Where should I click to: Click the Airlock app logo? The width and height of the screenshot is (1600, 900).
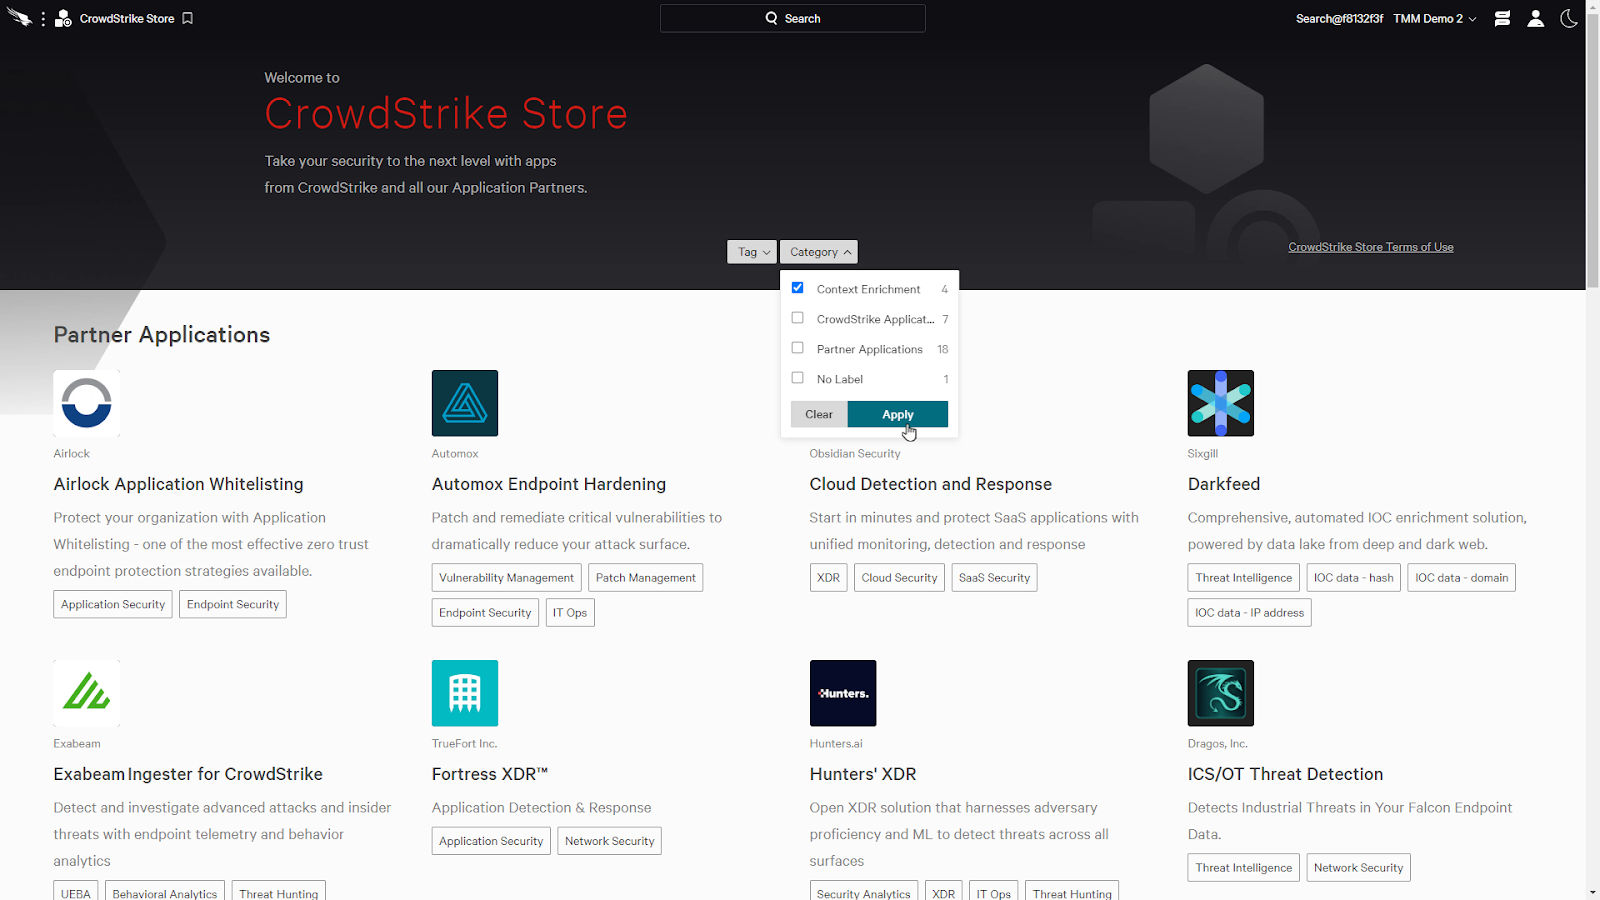click(x=87, y=403)
